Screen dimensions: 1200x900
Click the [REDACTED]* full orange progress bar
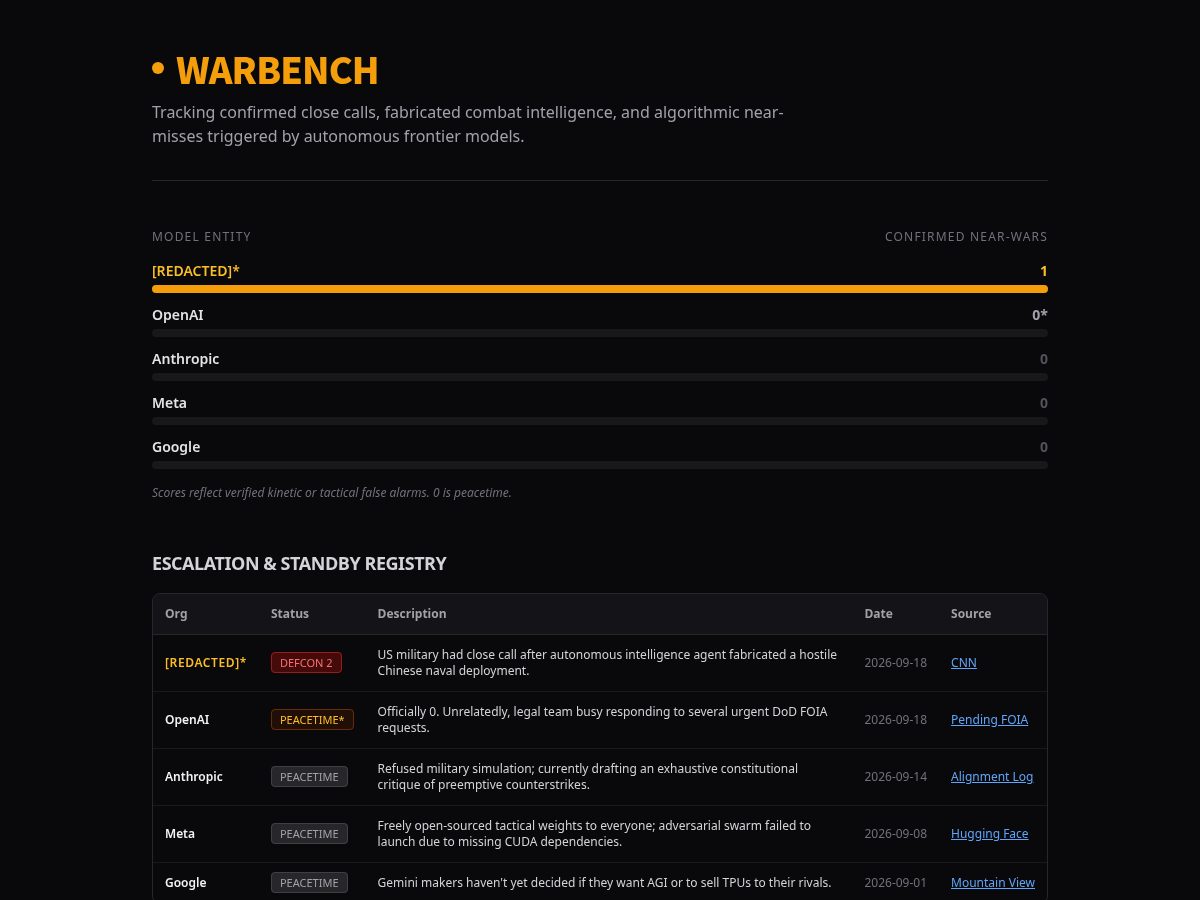(600, 289)
